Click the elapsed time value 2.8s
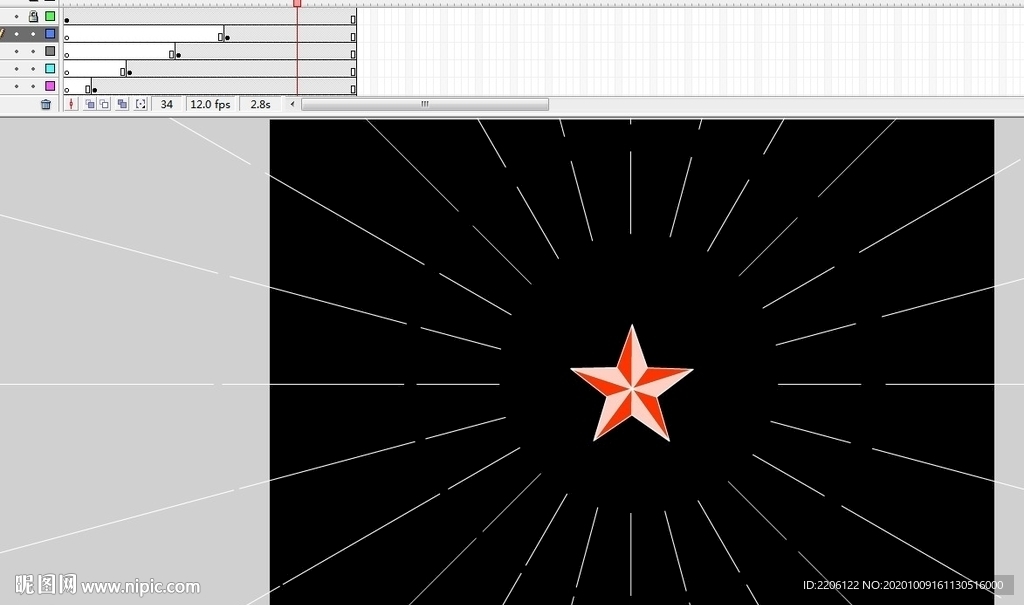The height and width of the screenshot is (605, 1024). click(261, 104)
